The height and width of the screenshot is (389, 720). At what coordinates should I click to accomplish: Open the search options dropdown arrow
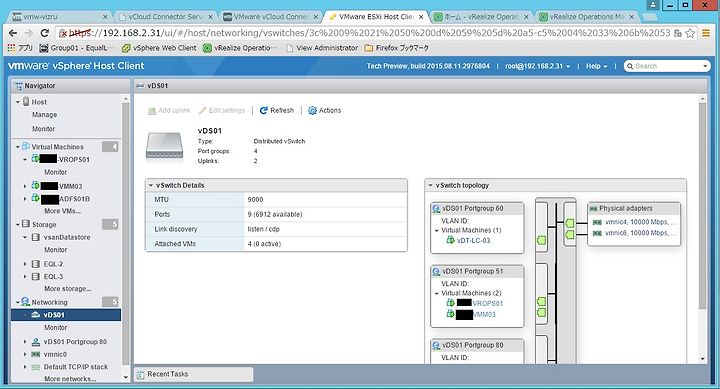(x=705, y=66)
